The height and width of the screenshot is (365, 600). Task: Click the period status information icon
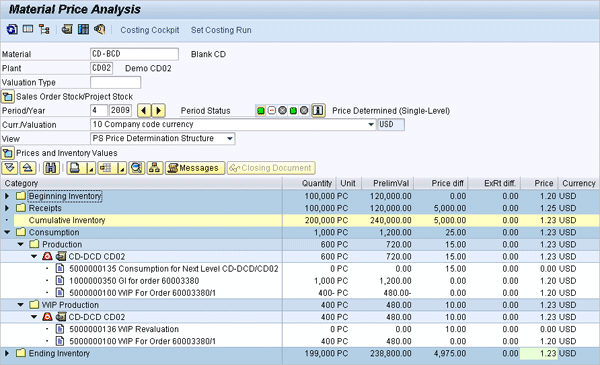point(318,111)
